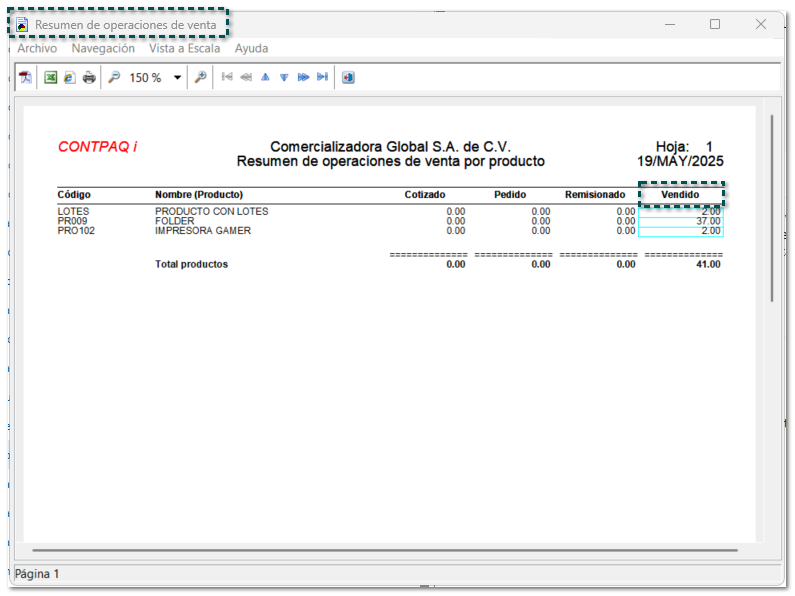Click the zoom in magnifier
795x596 pixels.
pyautogui.click(x=200, y=77)
